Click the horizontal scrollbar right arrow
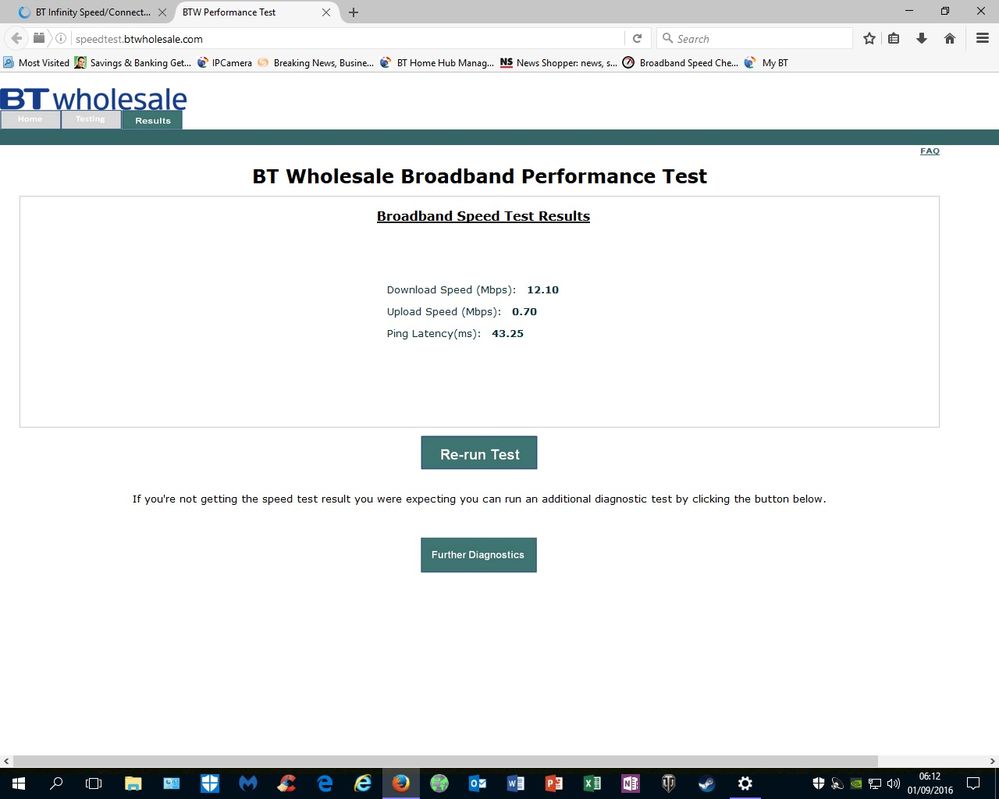The width and height of the screenshot is (999, 799). tap(993, 761)
